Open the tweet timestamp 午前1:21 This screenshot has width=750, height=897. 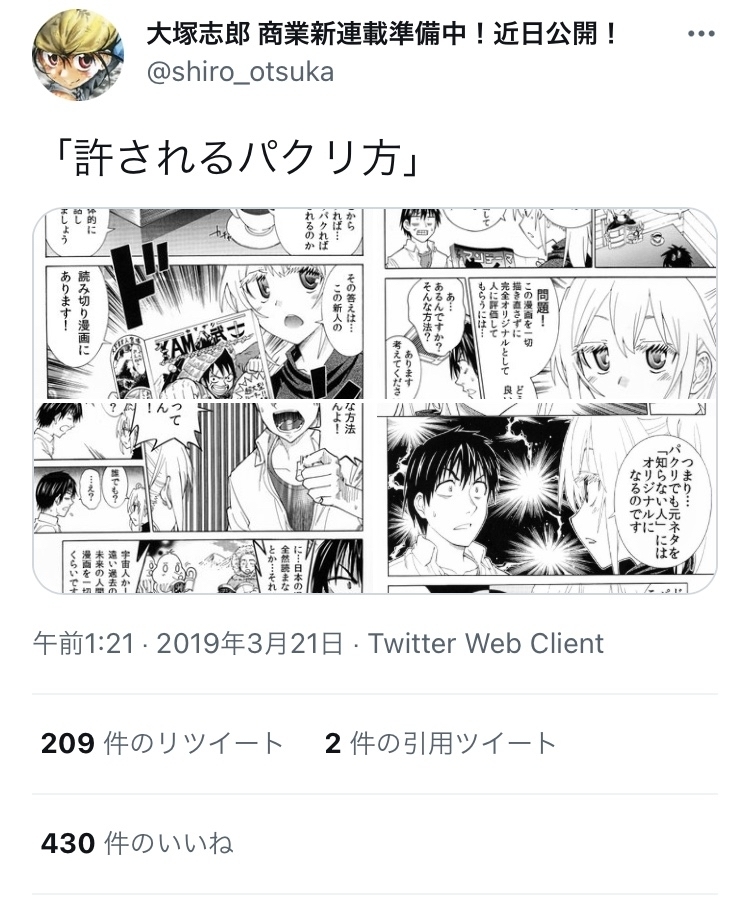[x=84, y=644]
